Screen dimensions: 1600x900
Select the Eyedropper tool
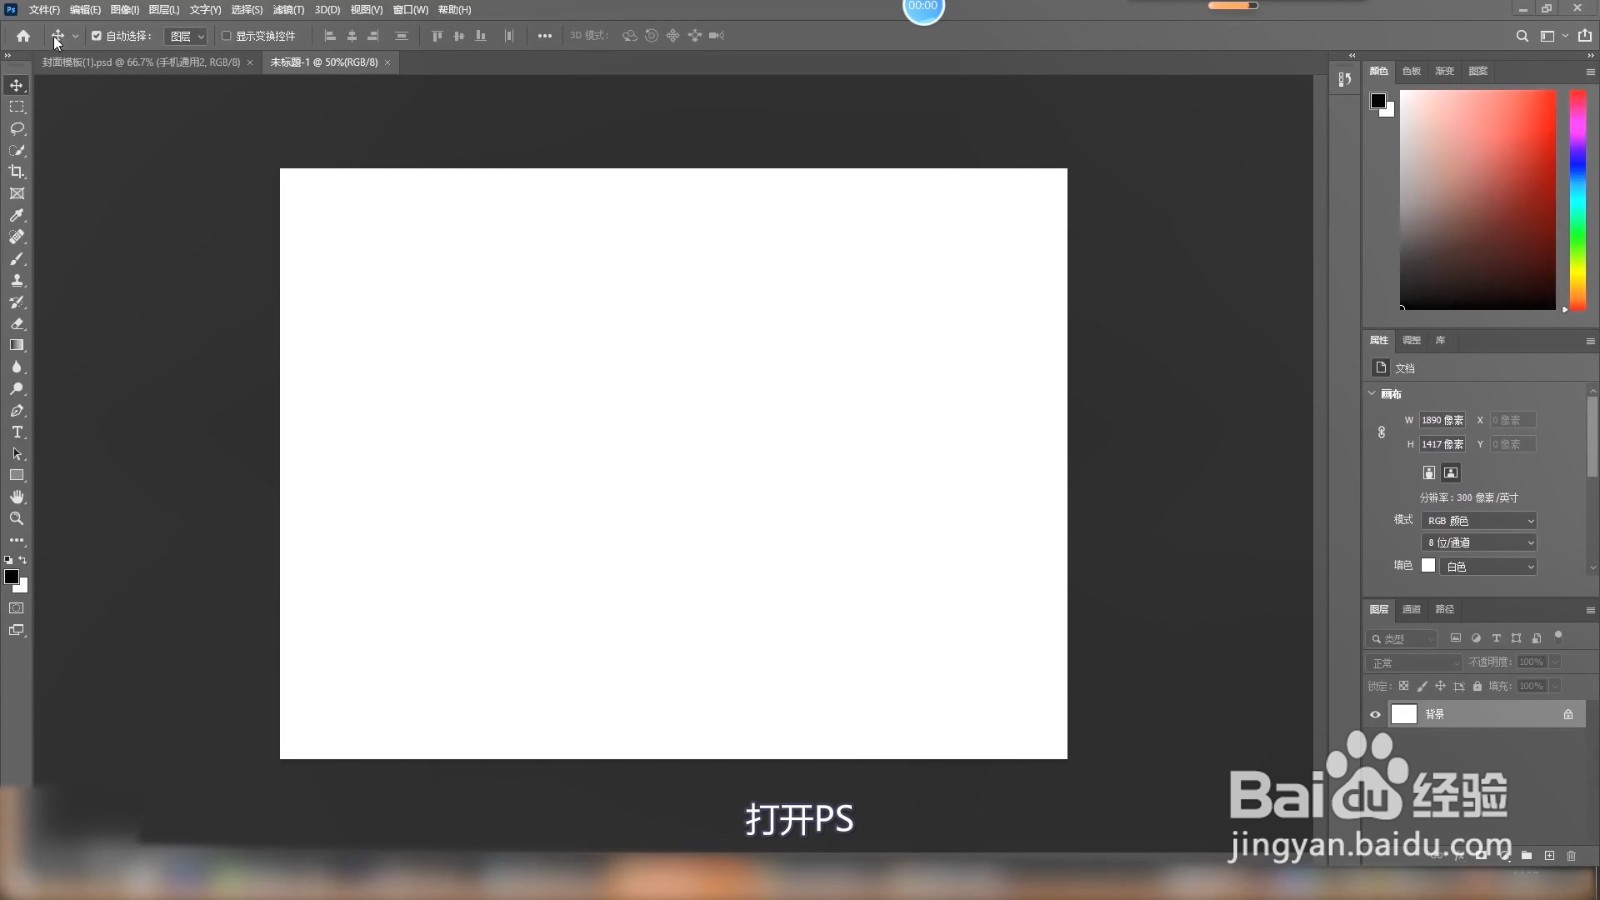coord(17,216)
